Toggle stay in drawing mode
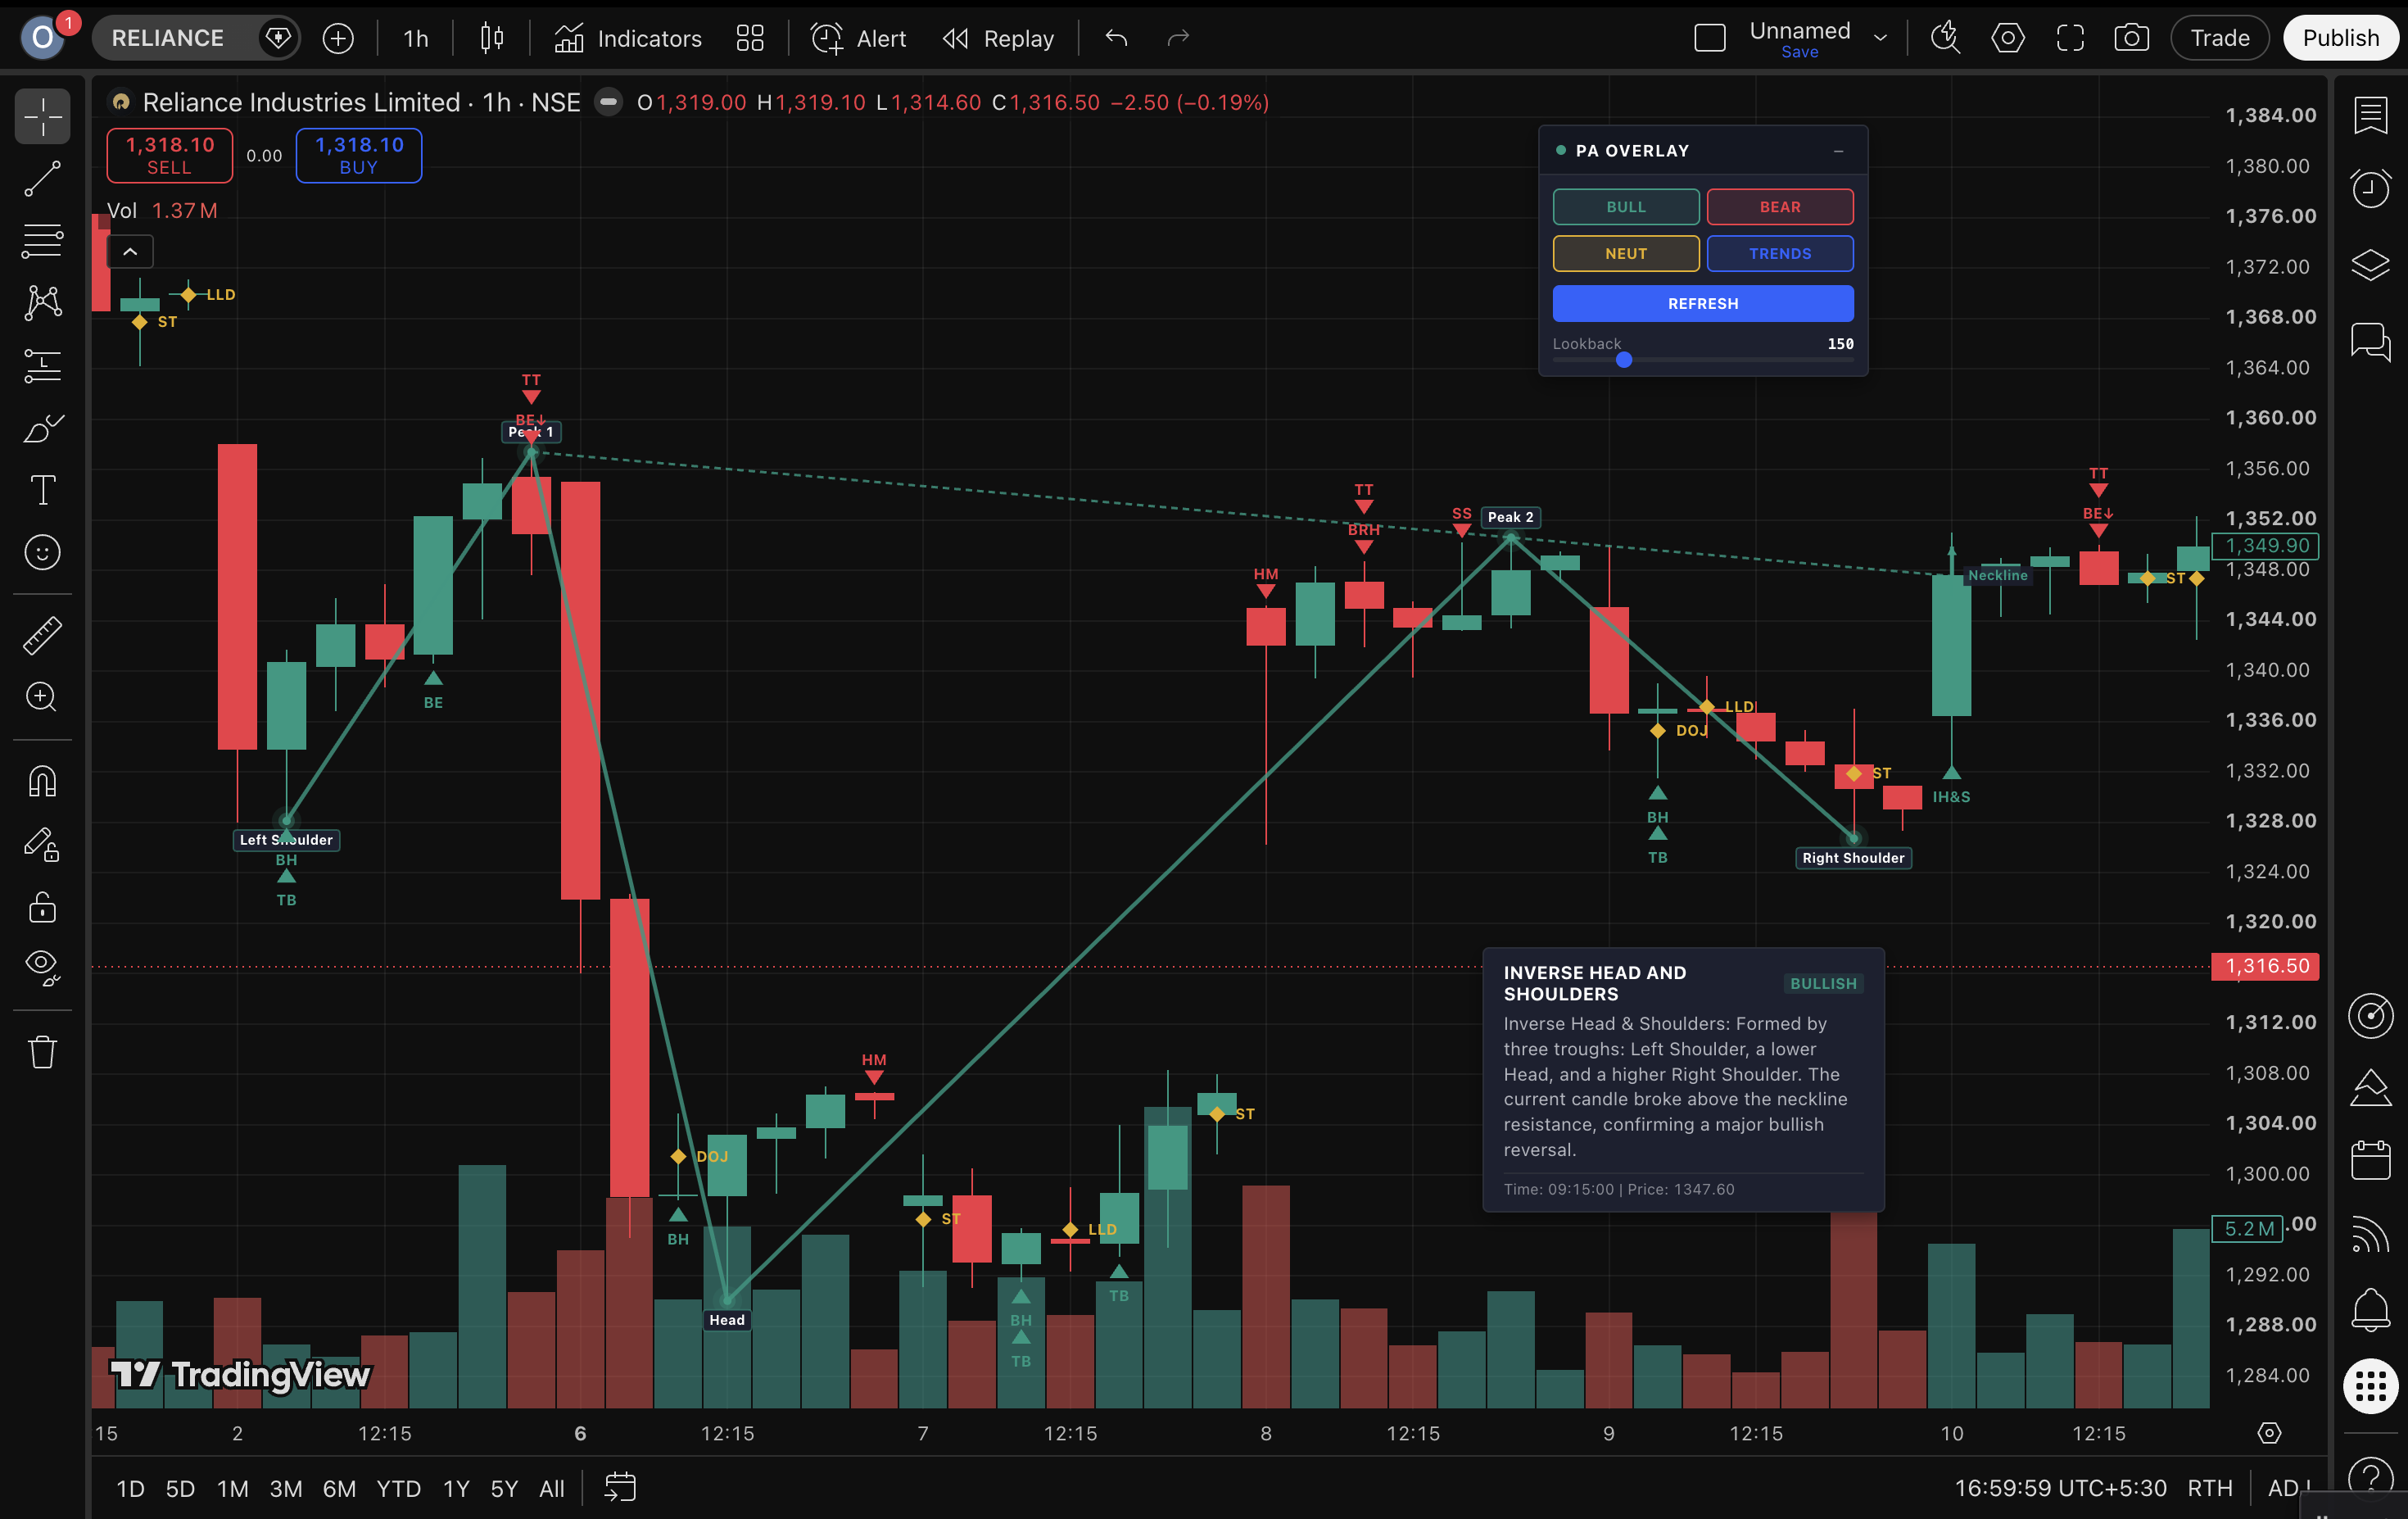 42,844
